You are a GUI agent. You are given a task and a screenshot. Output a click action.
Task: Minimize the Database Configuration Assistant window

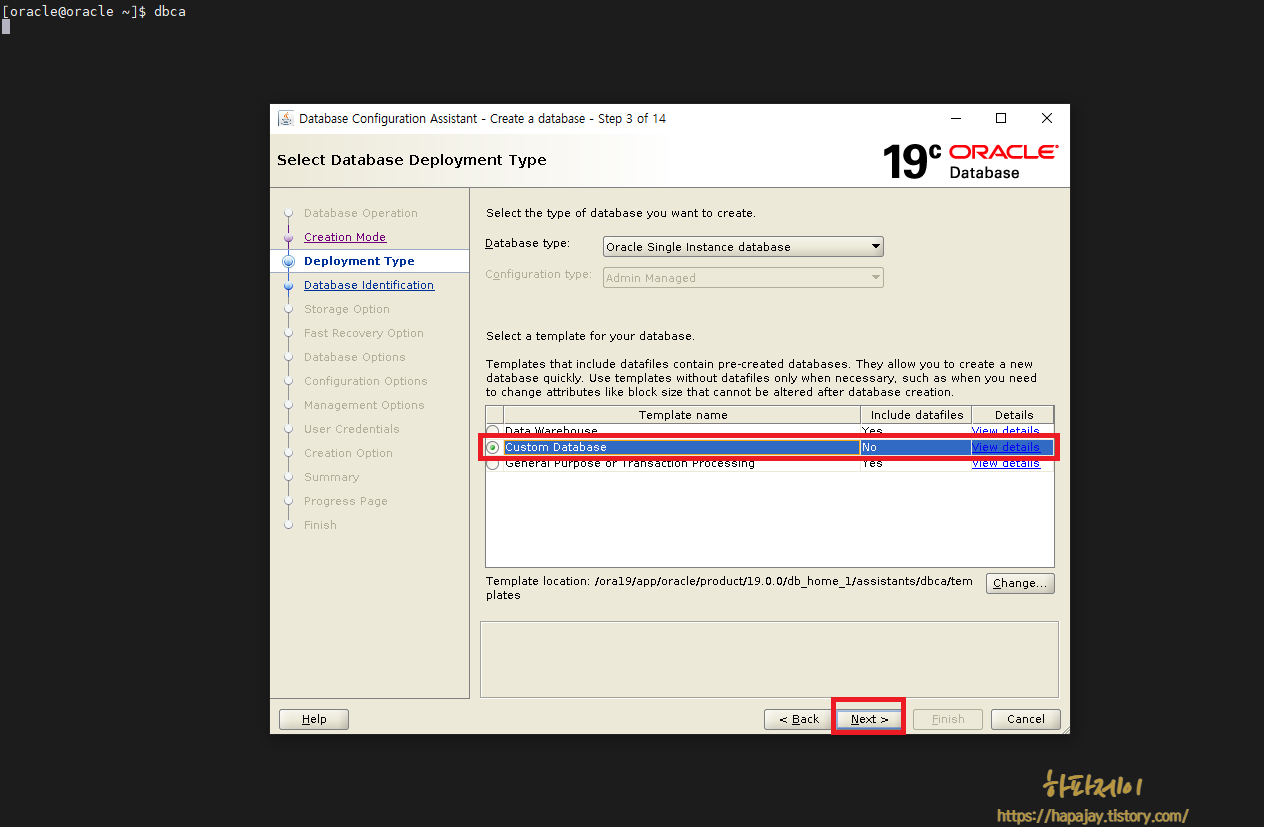(955, 118)
